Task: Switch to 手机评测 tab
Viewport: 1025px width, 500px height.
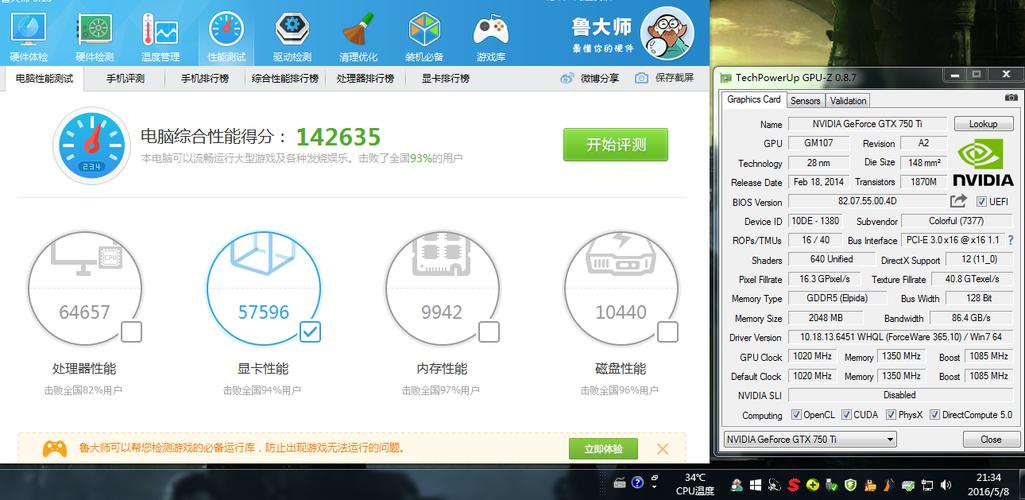Action: click(x=126, y=78)
